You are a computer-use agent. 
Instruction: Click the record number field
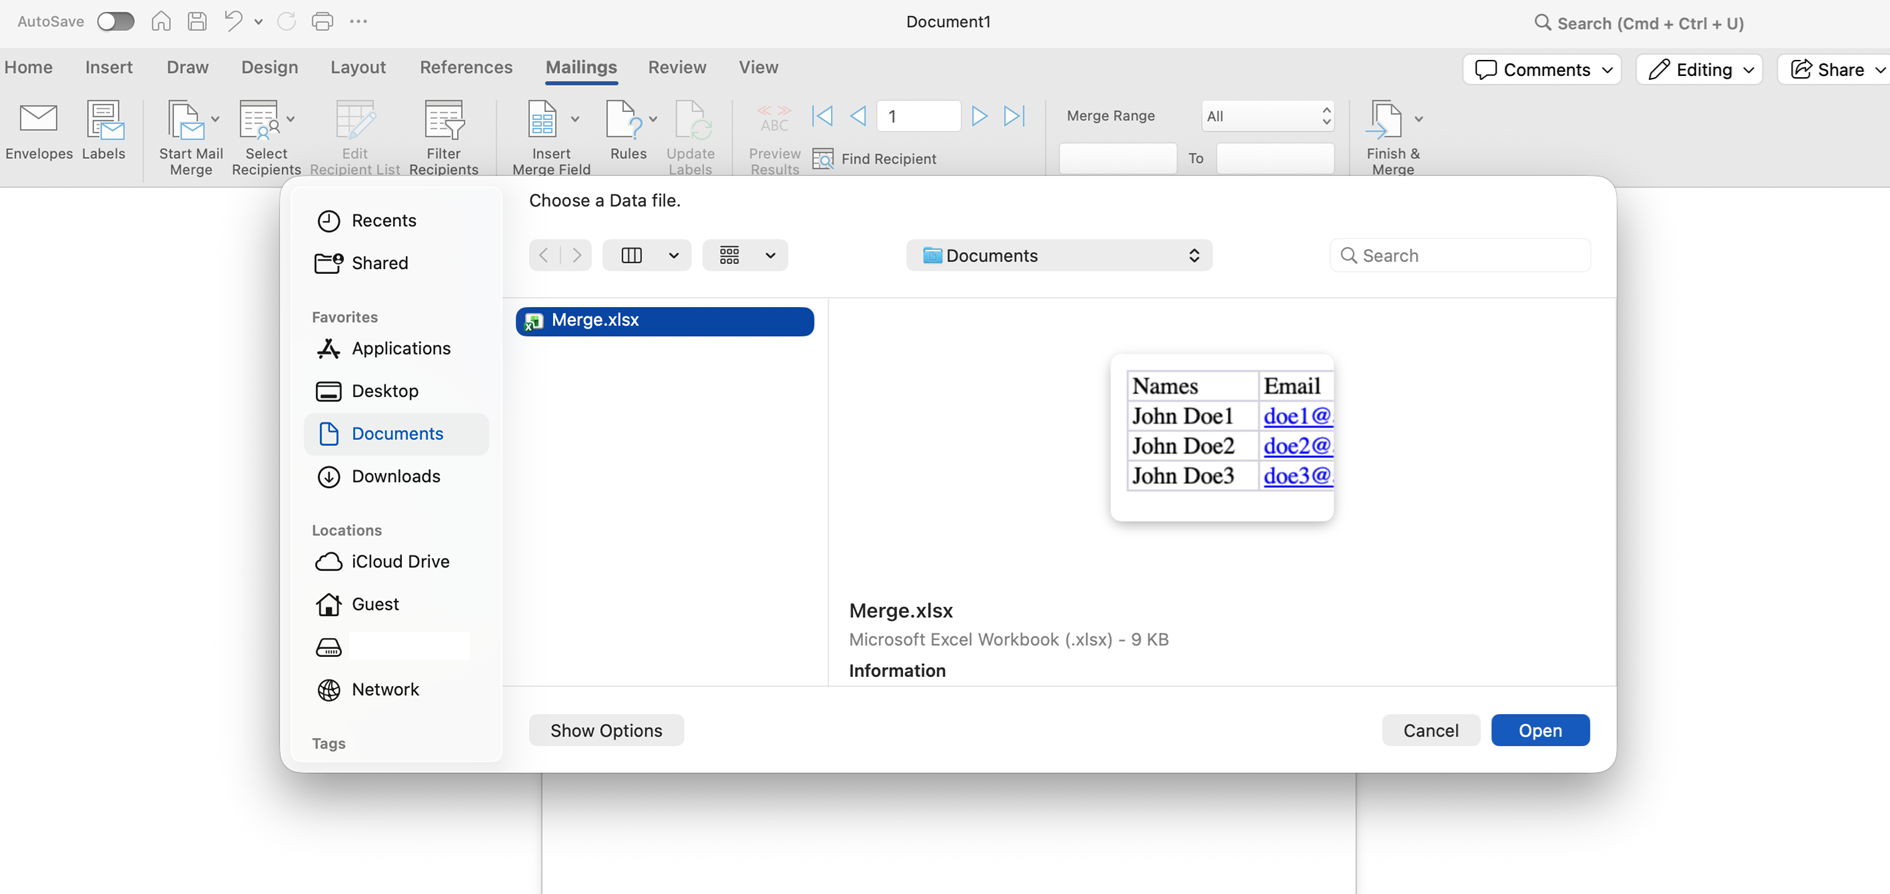click(918, 116)
